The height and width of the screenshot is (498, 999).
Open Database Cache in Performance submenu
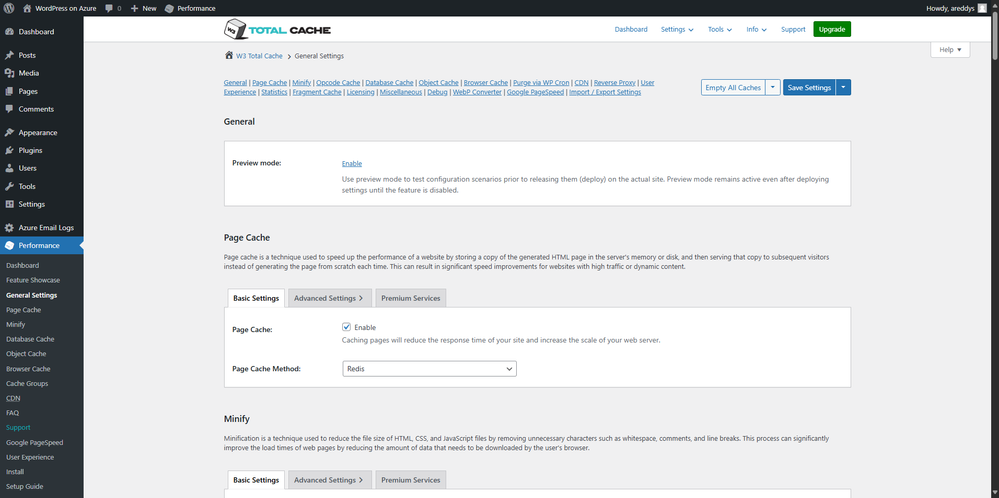[x=30, y=339]
